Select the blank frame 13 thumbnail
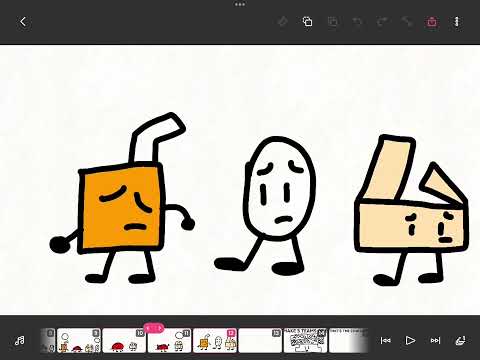This screenshot has width=480, height=360. point(260,340)
